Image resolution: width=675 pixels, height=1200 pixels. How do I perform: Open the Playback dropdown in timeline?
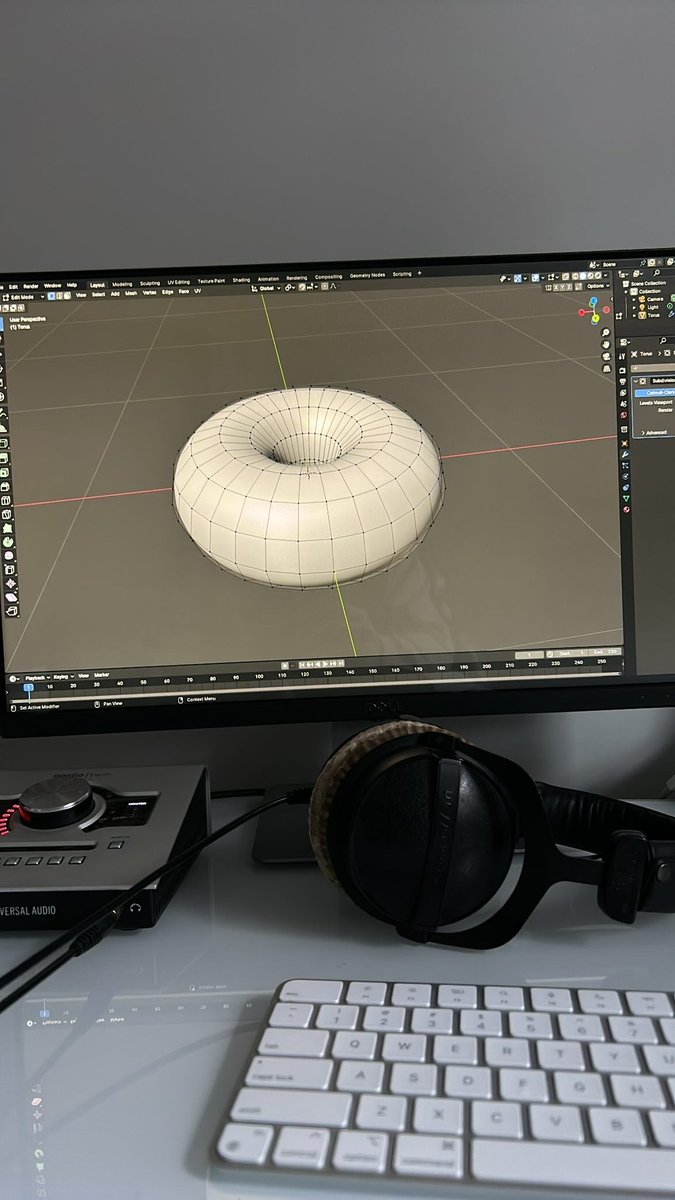[38, 678]
